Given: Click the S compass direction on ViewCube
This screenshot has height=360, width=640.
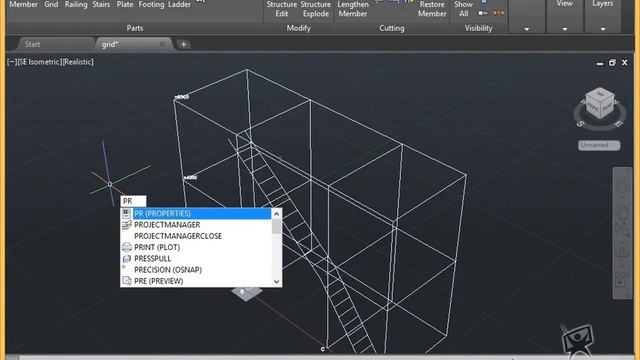Looking at the screenshot, I should click(x=580, y=124).
